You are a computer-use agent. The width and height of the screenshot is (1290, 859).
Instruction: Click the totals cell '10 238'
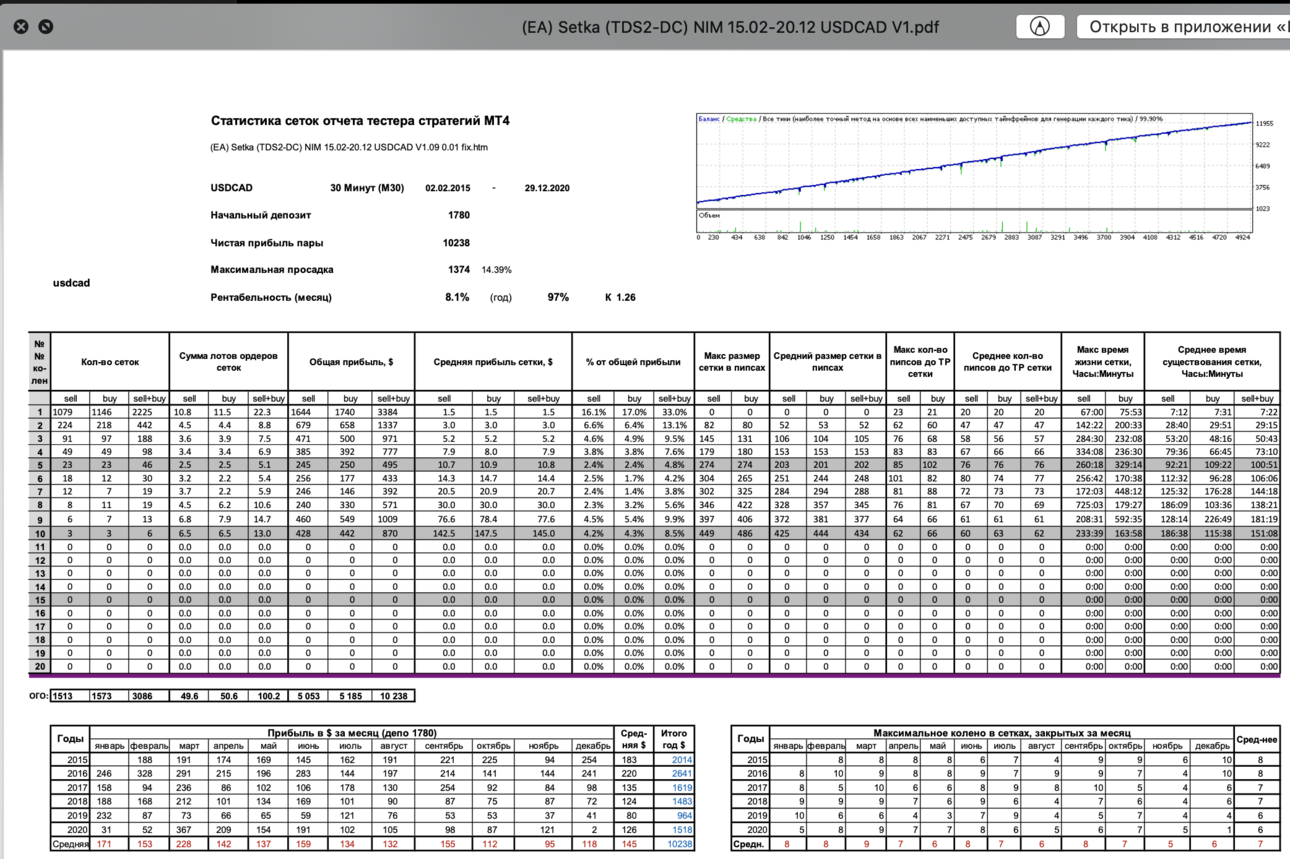pos(391,695)
